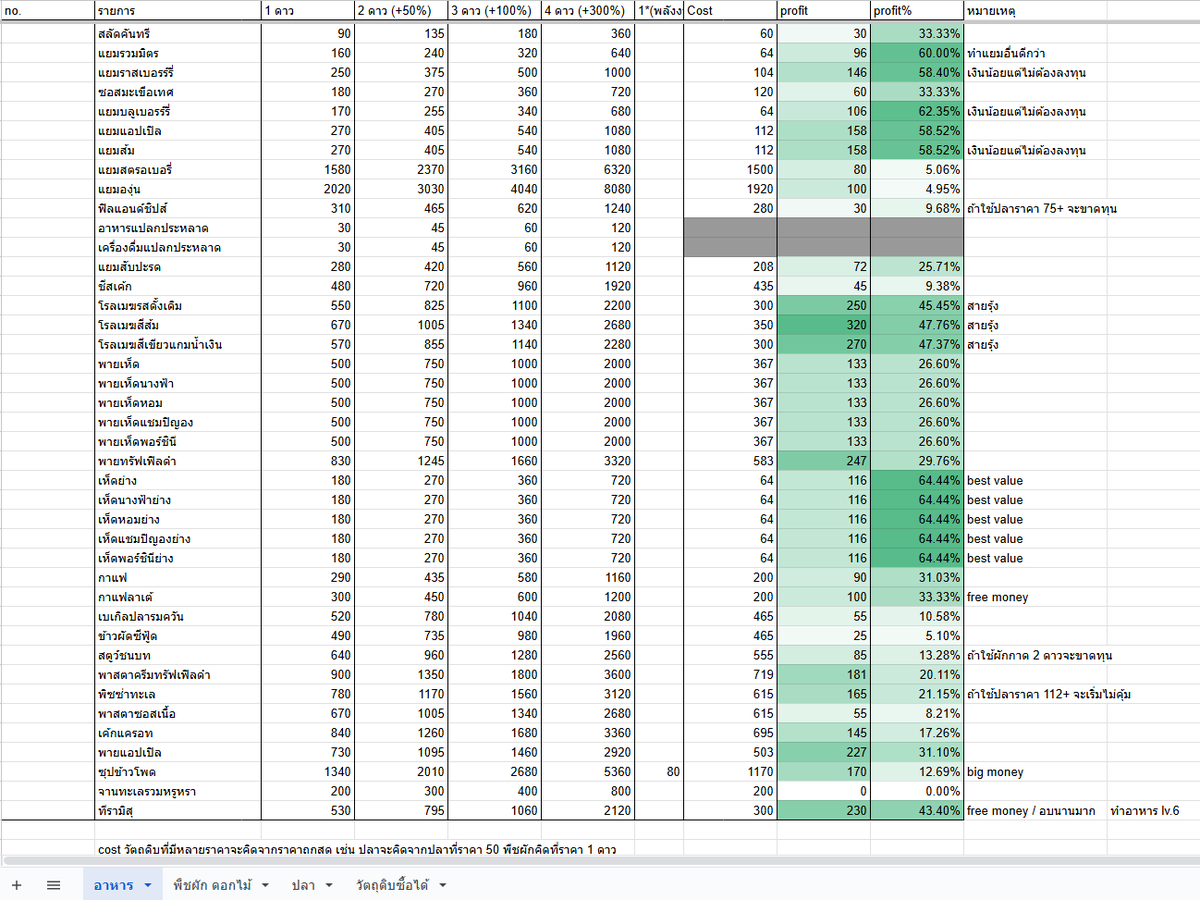Select the 0.00% profit of จานทะเลรวมหรูหรา
The width and height of the screenshot is (1200, 900).
pyautogui.click(x=917, y=793)
